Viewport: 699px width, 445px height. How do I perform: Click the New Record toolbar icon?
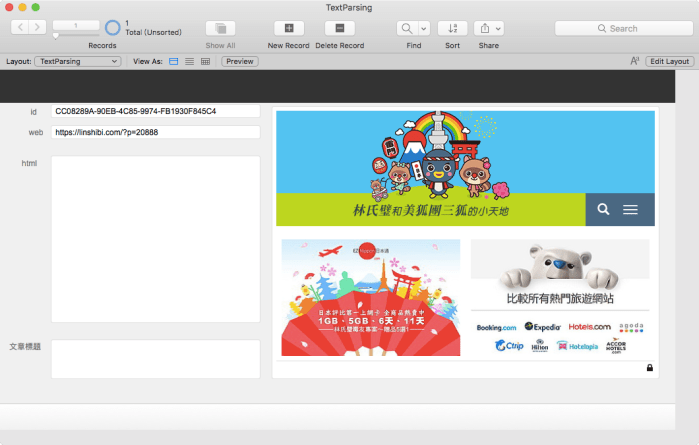(288, 28)
